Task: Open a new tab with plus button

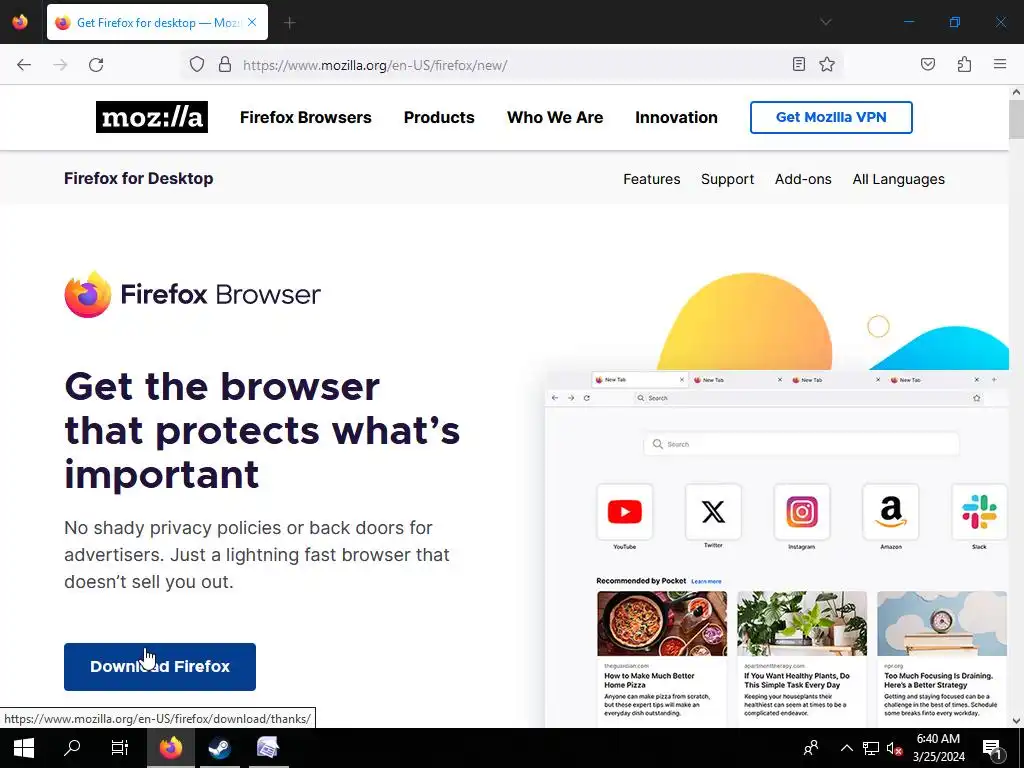Action: [290, 23]
